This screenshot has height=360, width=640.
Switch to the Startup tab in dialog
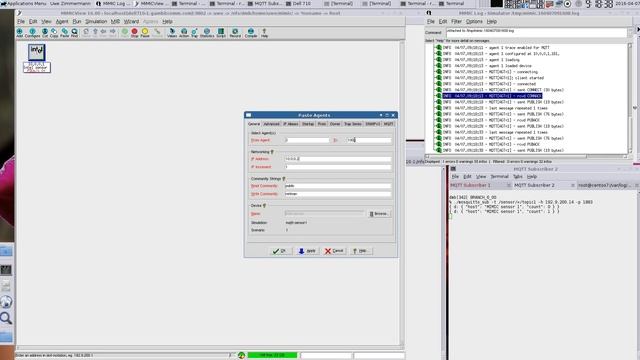(x=308, y=124)
